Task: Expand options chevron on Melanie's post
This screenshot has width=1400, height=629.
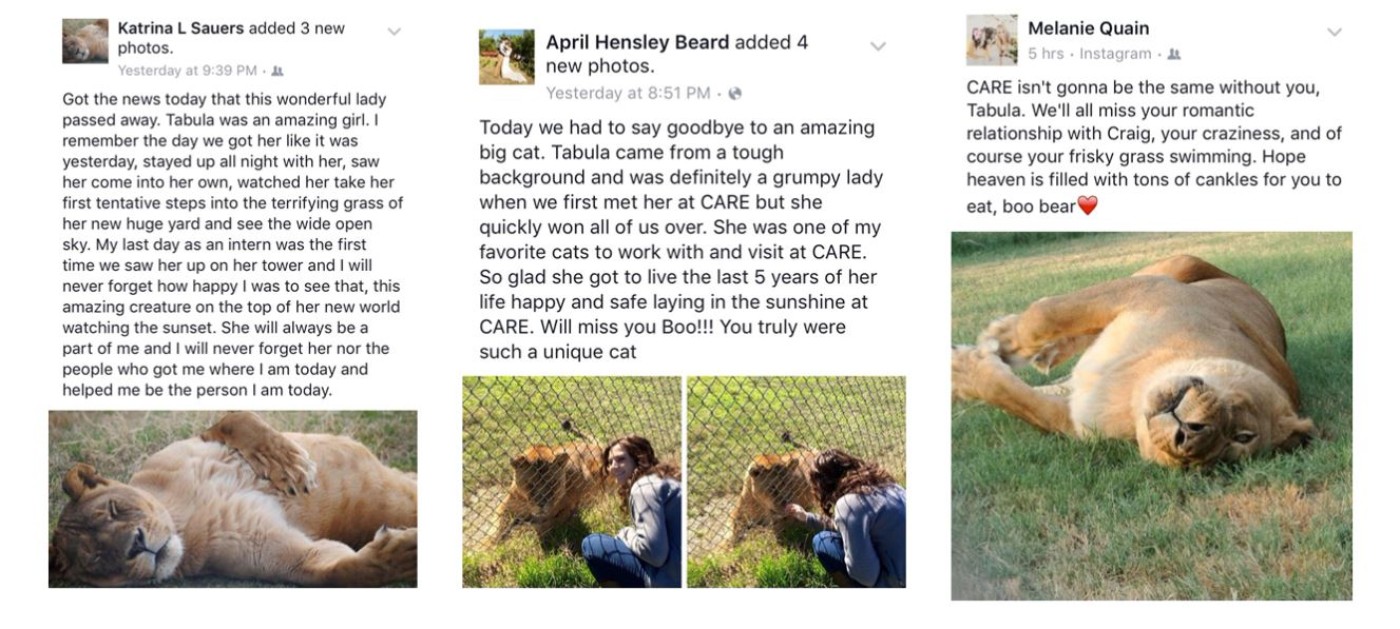Action: pos(1334,32)
